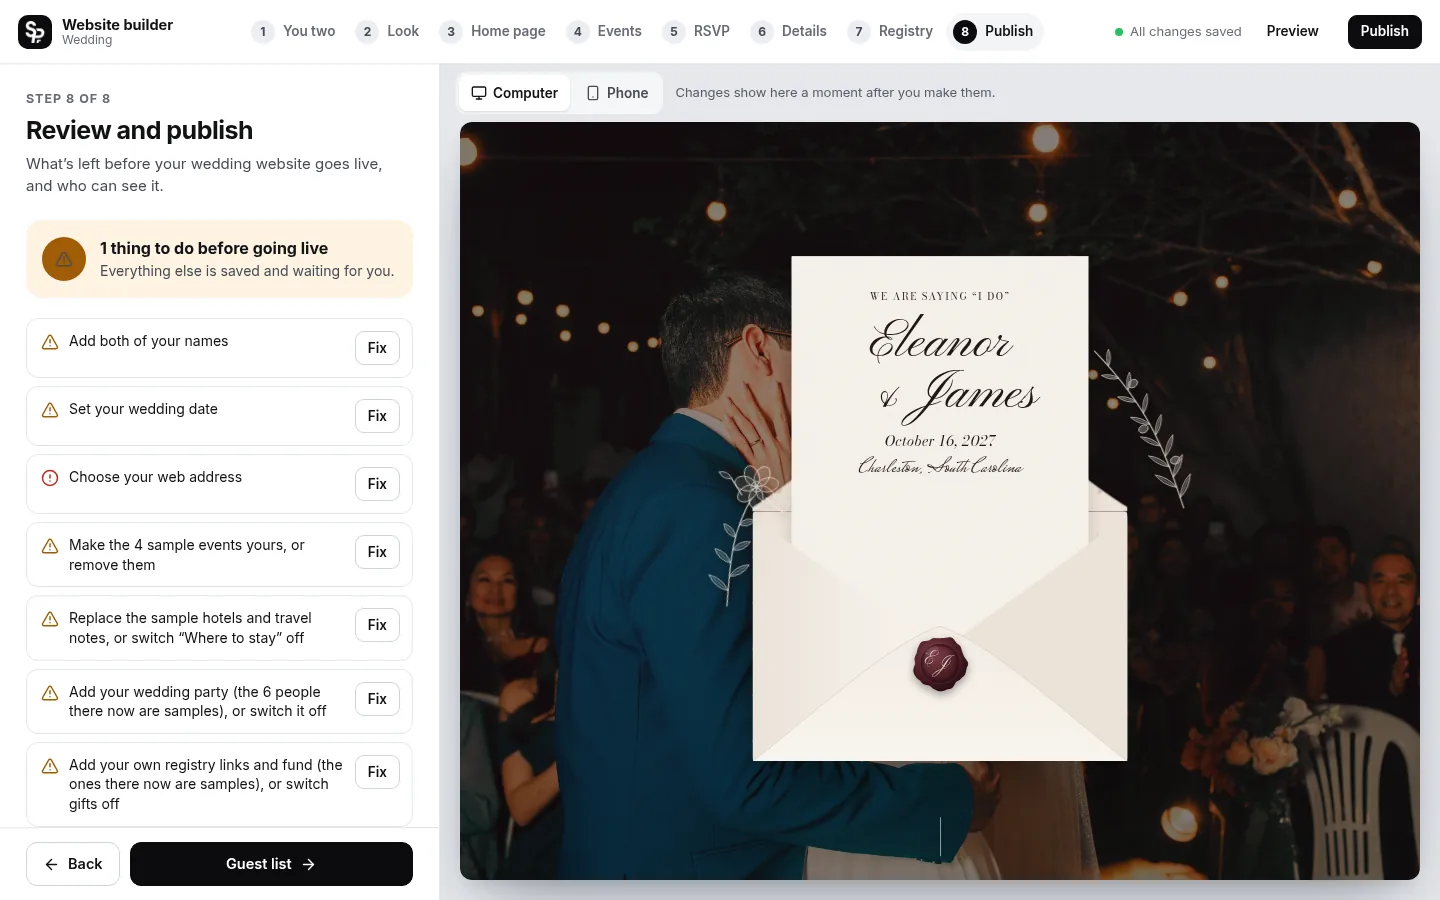Fix Add both of your names
This screenshot has width=1440, height=900.
coord(377,348)
